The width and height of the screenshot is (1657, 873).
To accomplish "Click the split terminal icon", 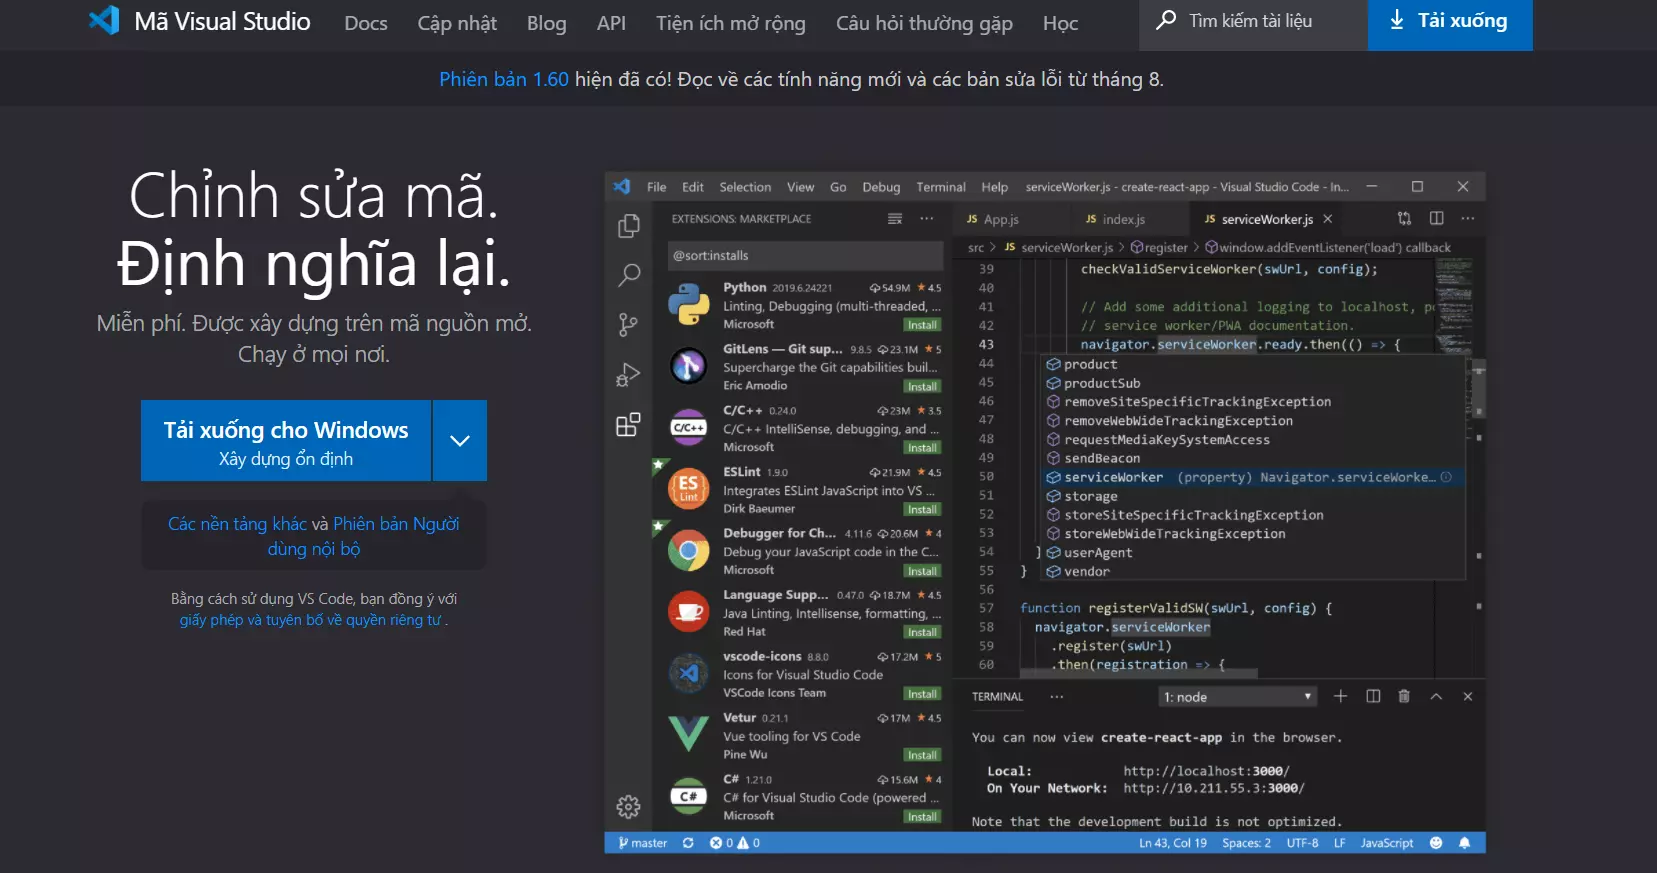I will 1373,696.
